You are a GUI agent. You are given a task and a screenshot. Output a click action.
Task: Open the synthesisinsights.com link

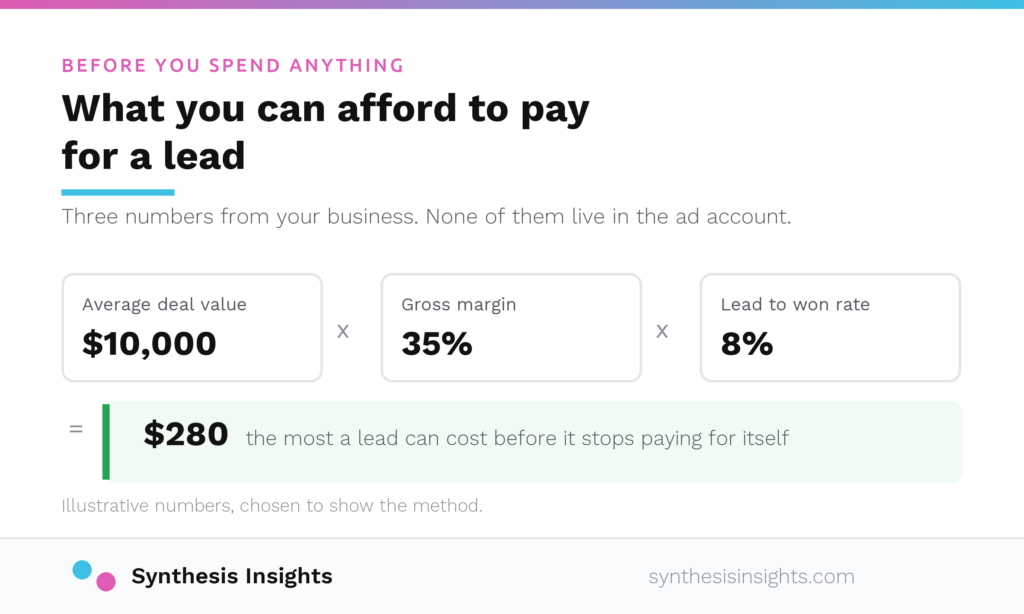pos(751,577)
